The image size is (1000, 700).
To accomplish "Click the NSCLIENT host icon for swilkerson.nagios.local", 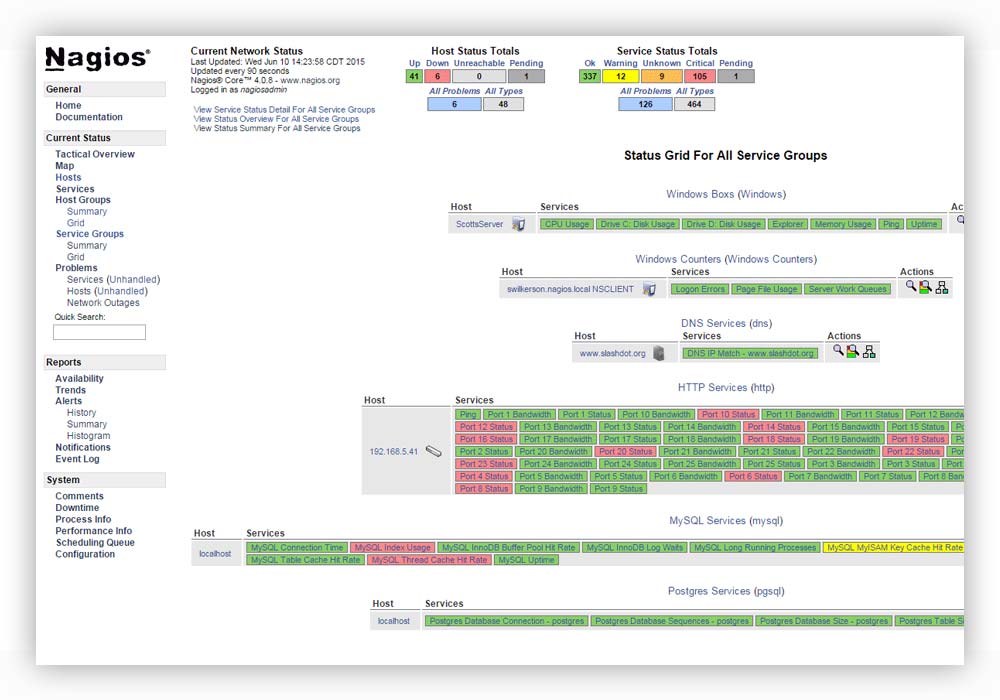I will pyautogui.click(x=649, y=289).
